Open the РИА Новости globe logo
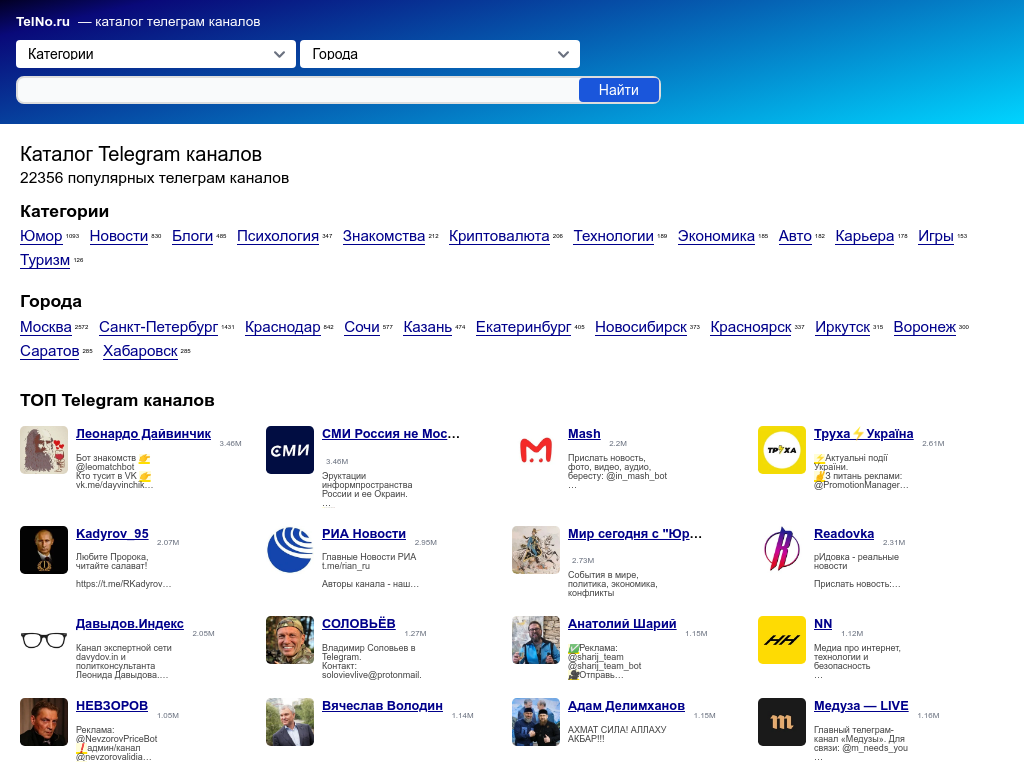1024x768 pixels. [x=290, y=550]
